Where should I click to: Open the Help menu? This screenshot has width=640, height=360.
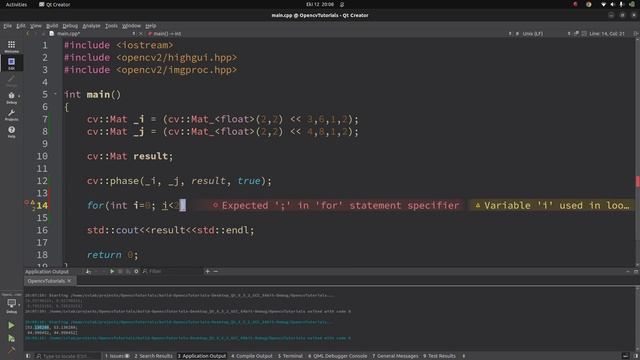[151, 26]
